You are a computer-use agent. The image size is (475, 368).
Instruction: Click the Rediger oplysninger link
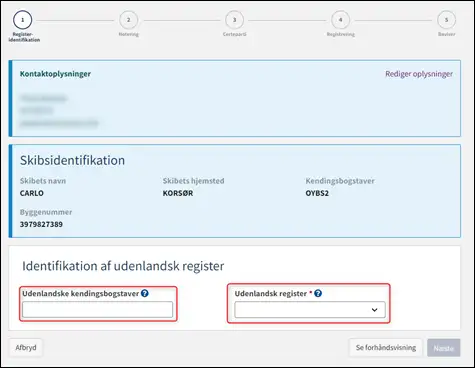(x=419, y=74)
